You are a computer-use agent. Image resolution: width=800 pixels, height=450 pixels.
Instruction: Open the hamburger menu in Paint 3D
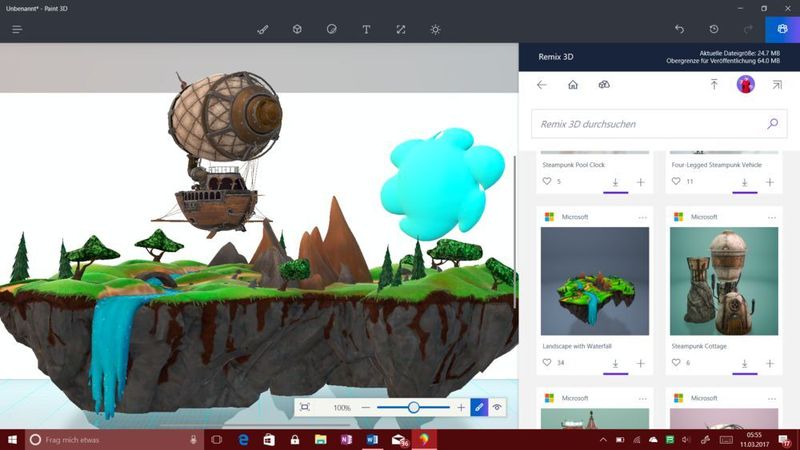pos(17,30)
